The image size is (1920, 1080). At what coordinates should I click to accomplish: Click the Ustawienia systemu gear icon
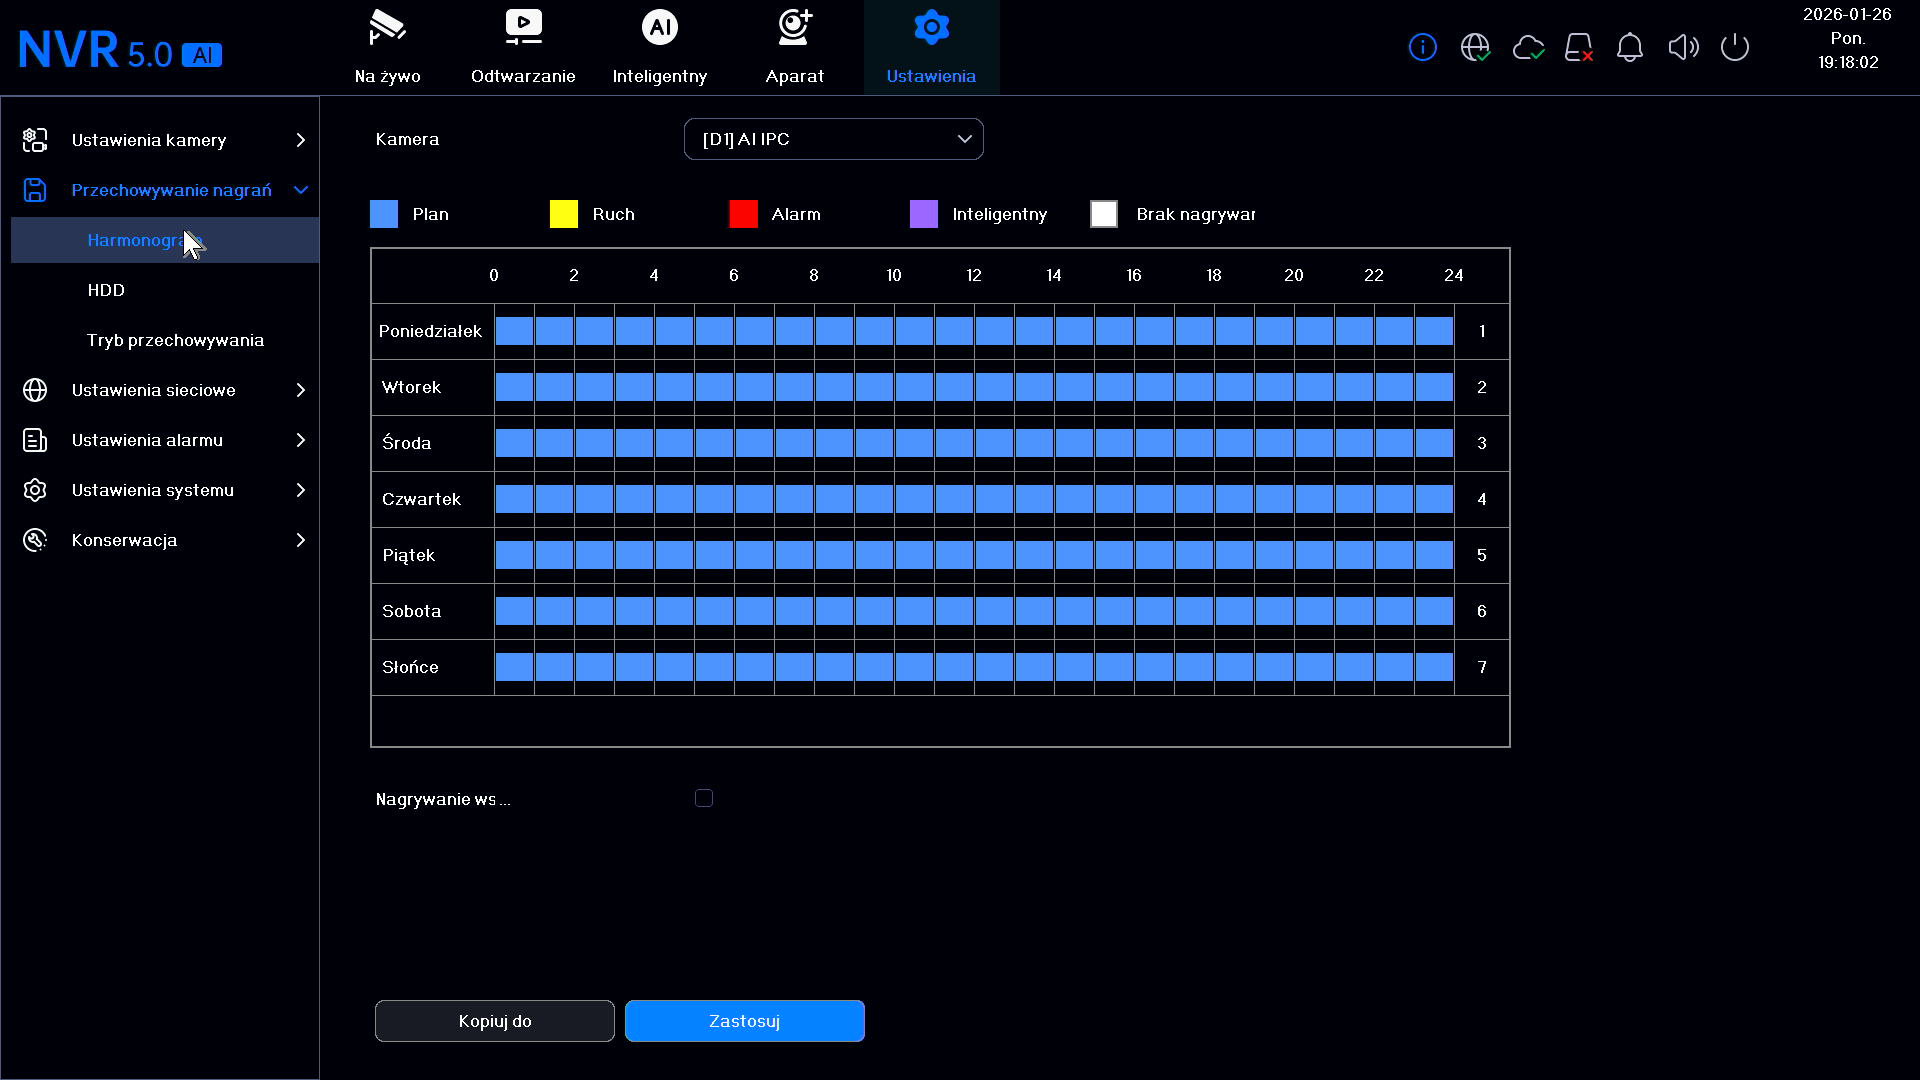35,490
